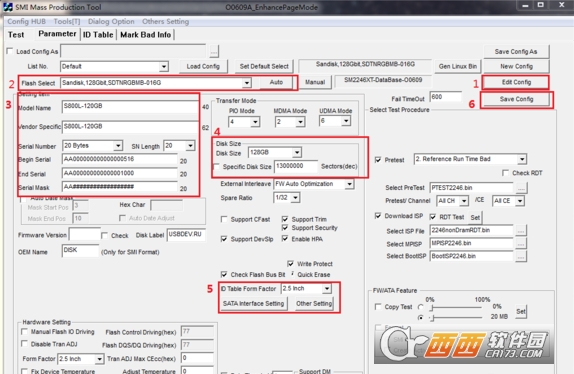Open the Flash Select dropdown

[247, 83]
